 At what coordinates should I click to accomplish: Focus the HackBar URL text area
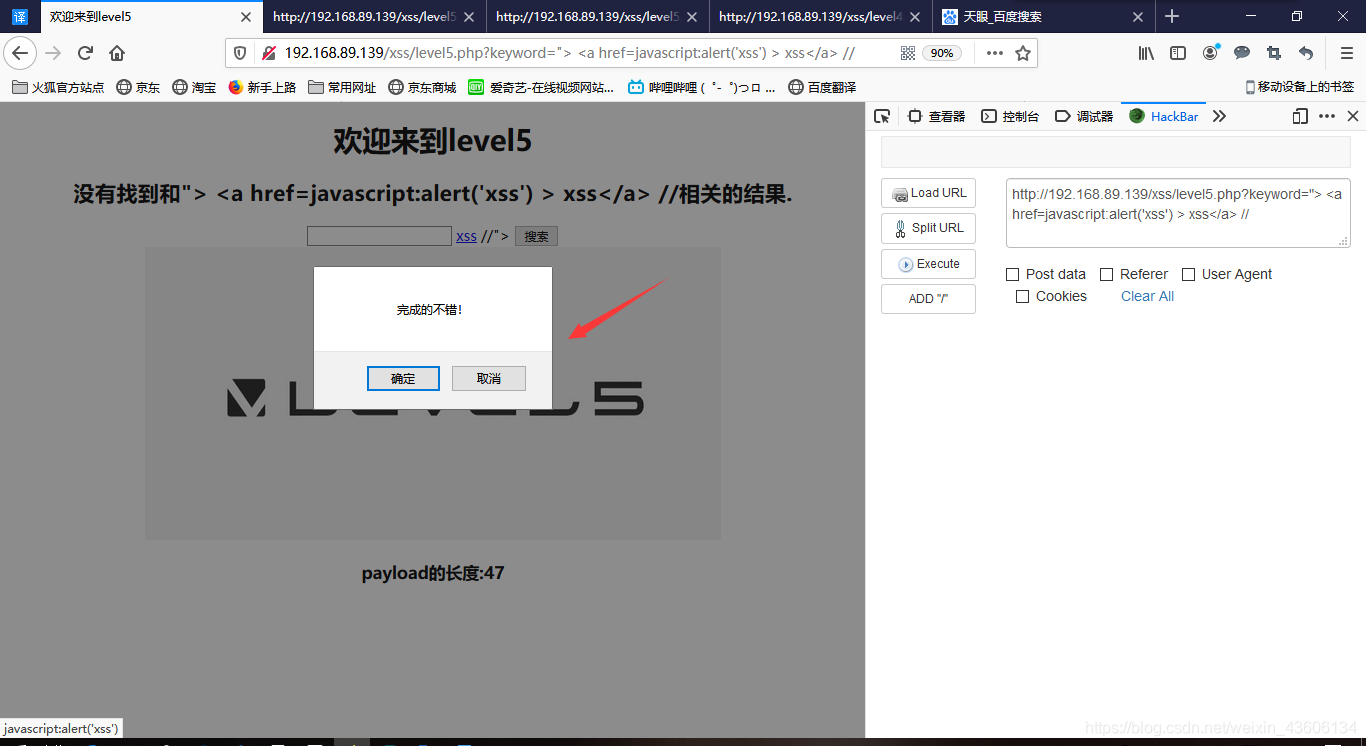tap(1178, 213)
